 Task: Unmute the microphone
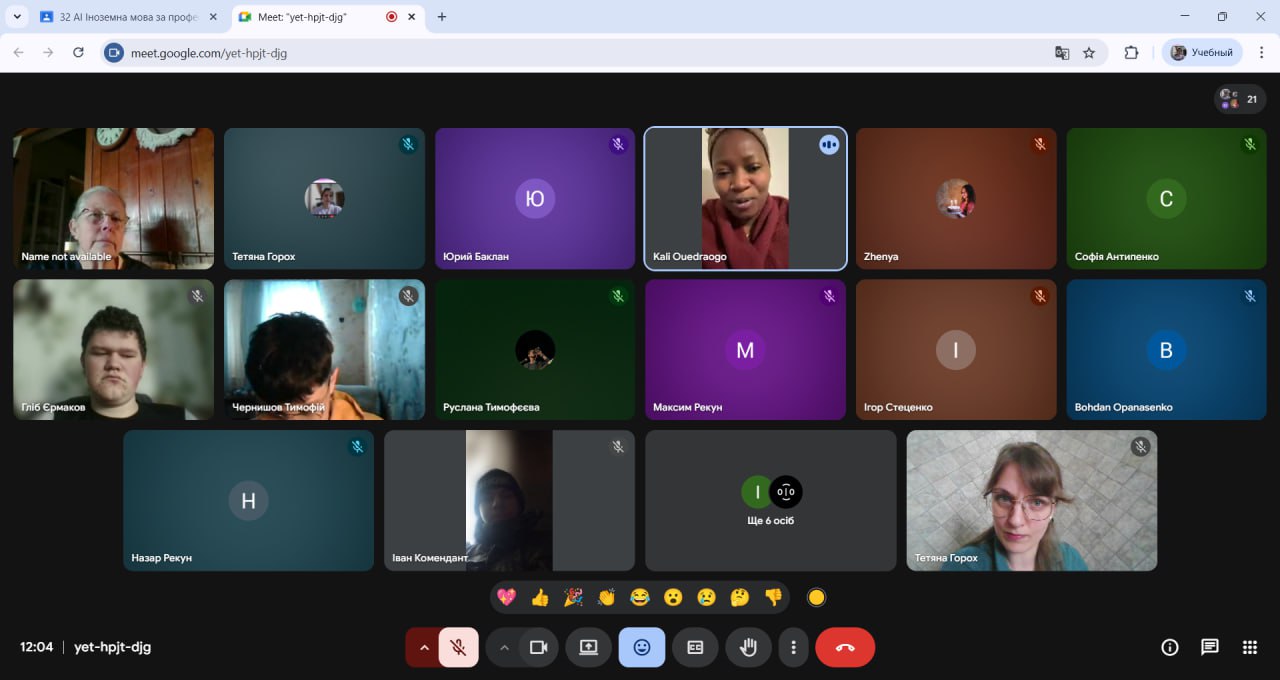tap(458, 647)
